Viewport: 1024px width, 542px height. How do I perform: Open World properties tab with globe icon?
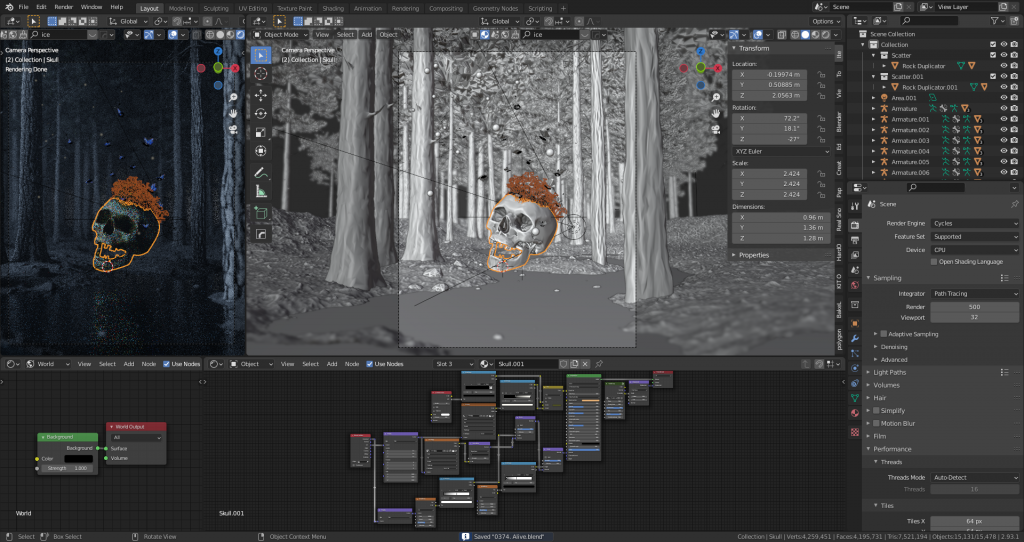point(855,285)
